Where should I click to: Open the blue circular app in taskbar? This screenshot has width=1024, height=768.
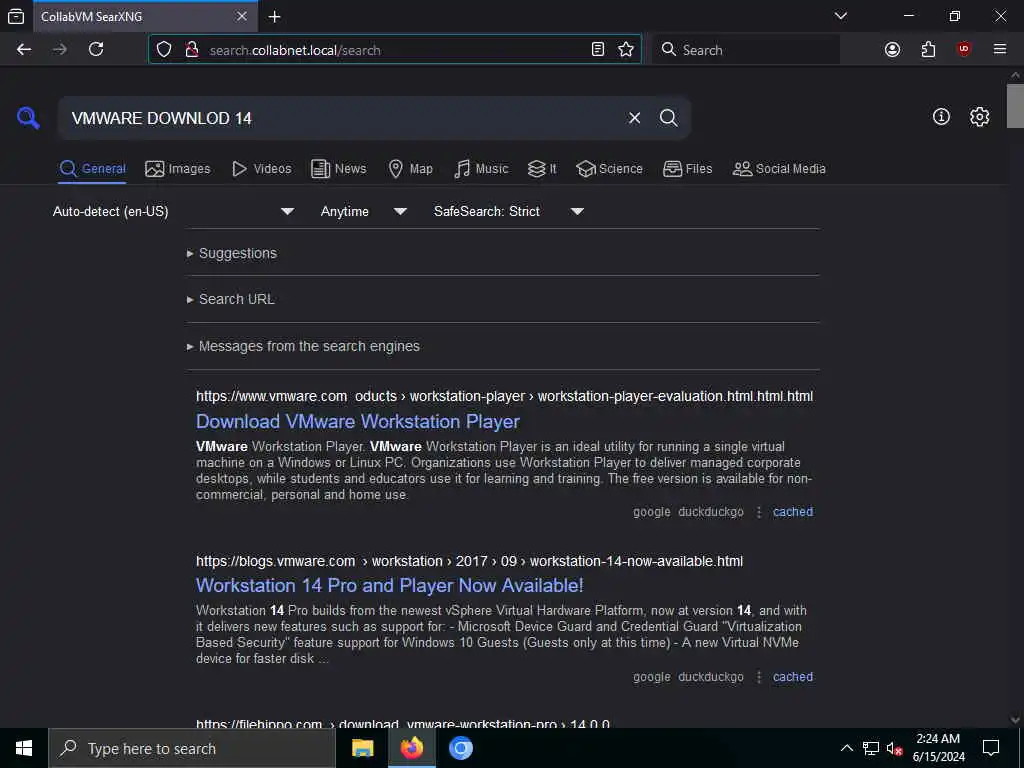[x=460, y=748]
